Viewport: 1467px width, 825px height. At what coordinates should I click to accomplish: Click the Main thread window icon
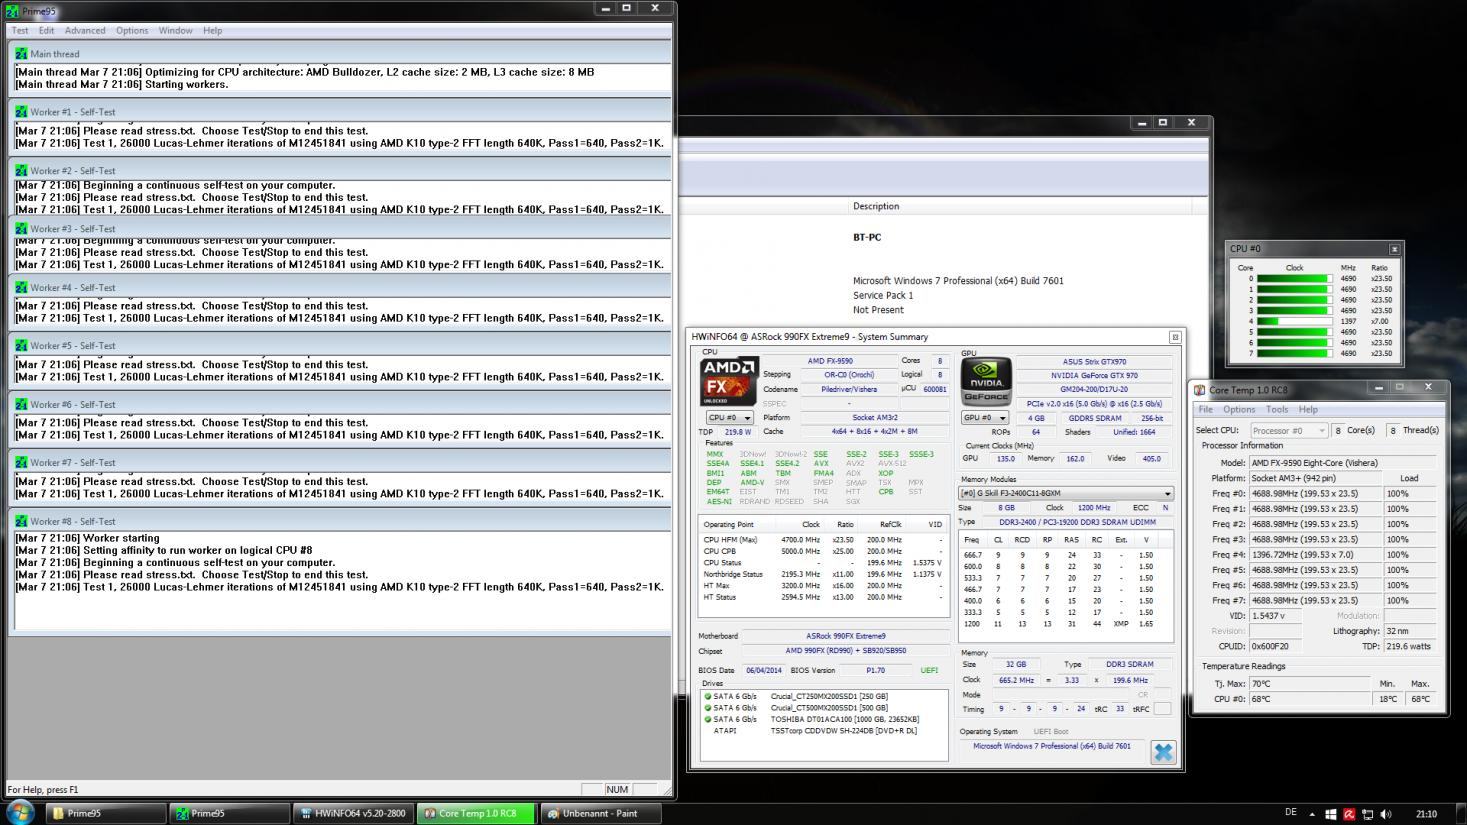tap(21, 54)
